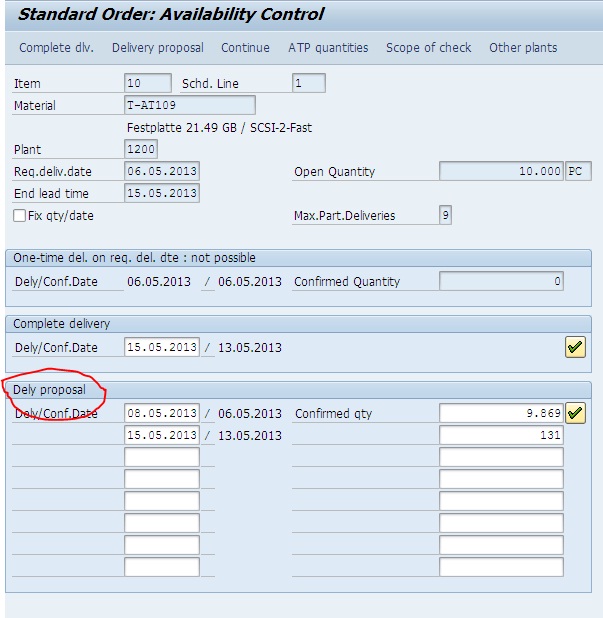
Task: Click the Confirmed qty label
Action: coord(333,413)
